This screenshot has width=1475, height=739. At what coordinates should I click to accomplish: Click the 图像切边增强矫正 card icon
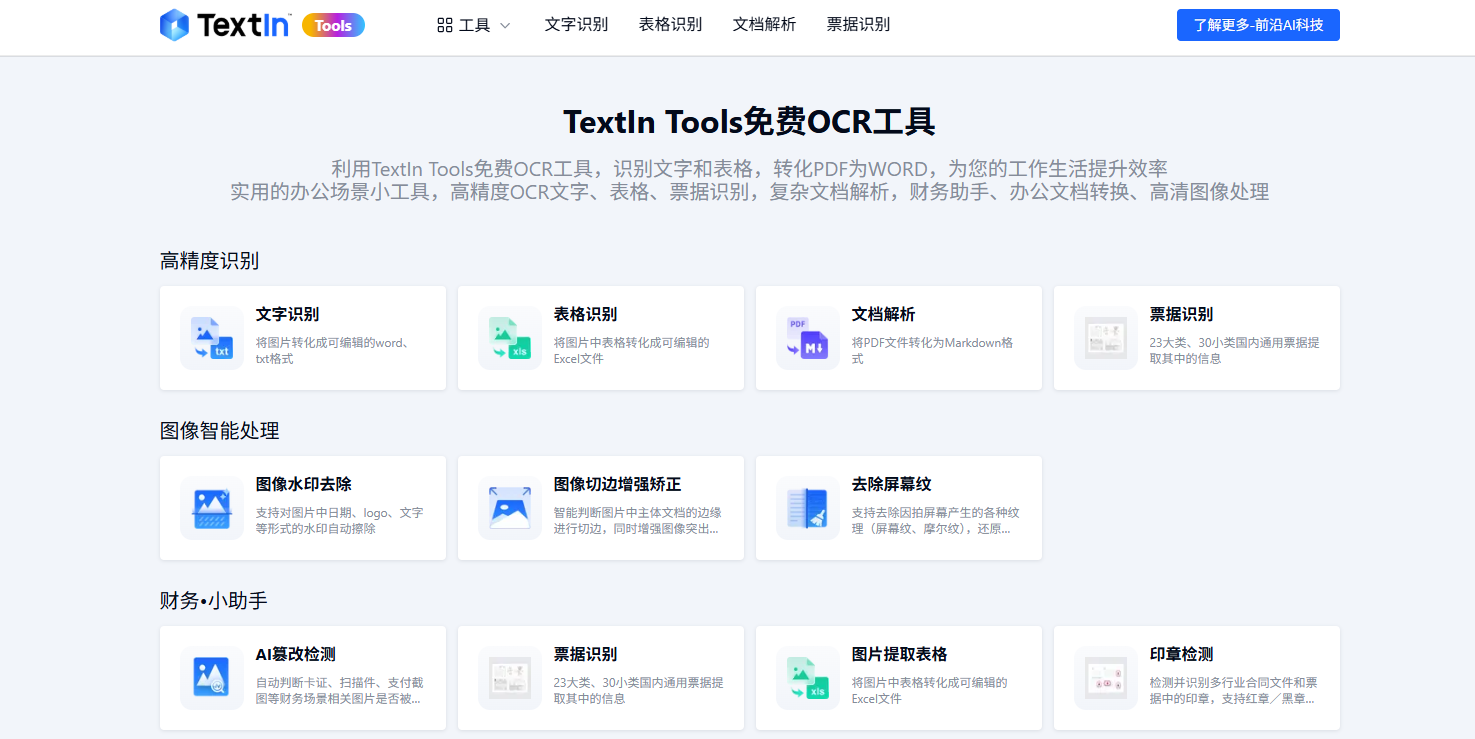pos(510,508)
